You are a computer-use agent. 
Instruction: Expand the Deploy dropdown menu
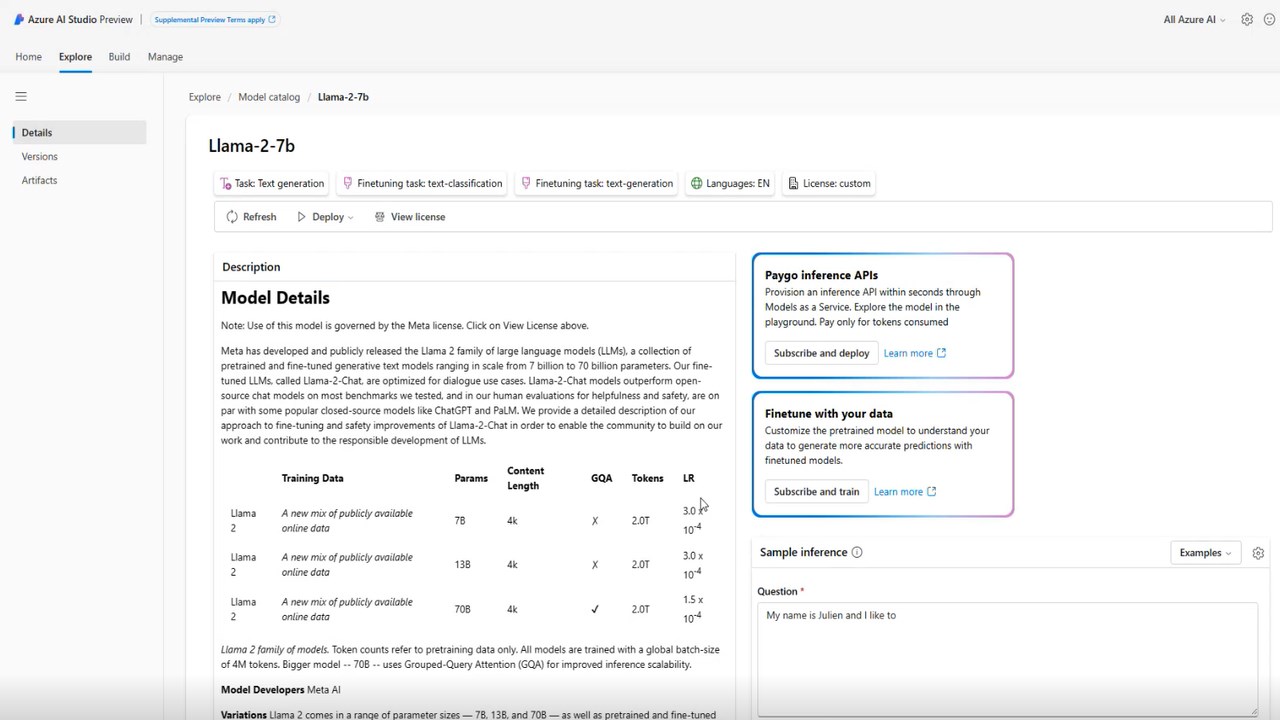(x=325, y=217)
